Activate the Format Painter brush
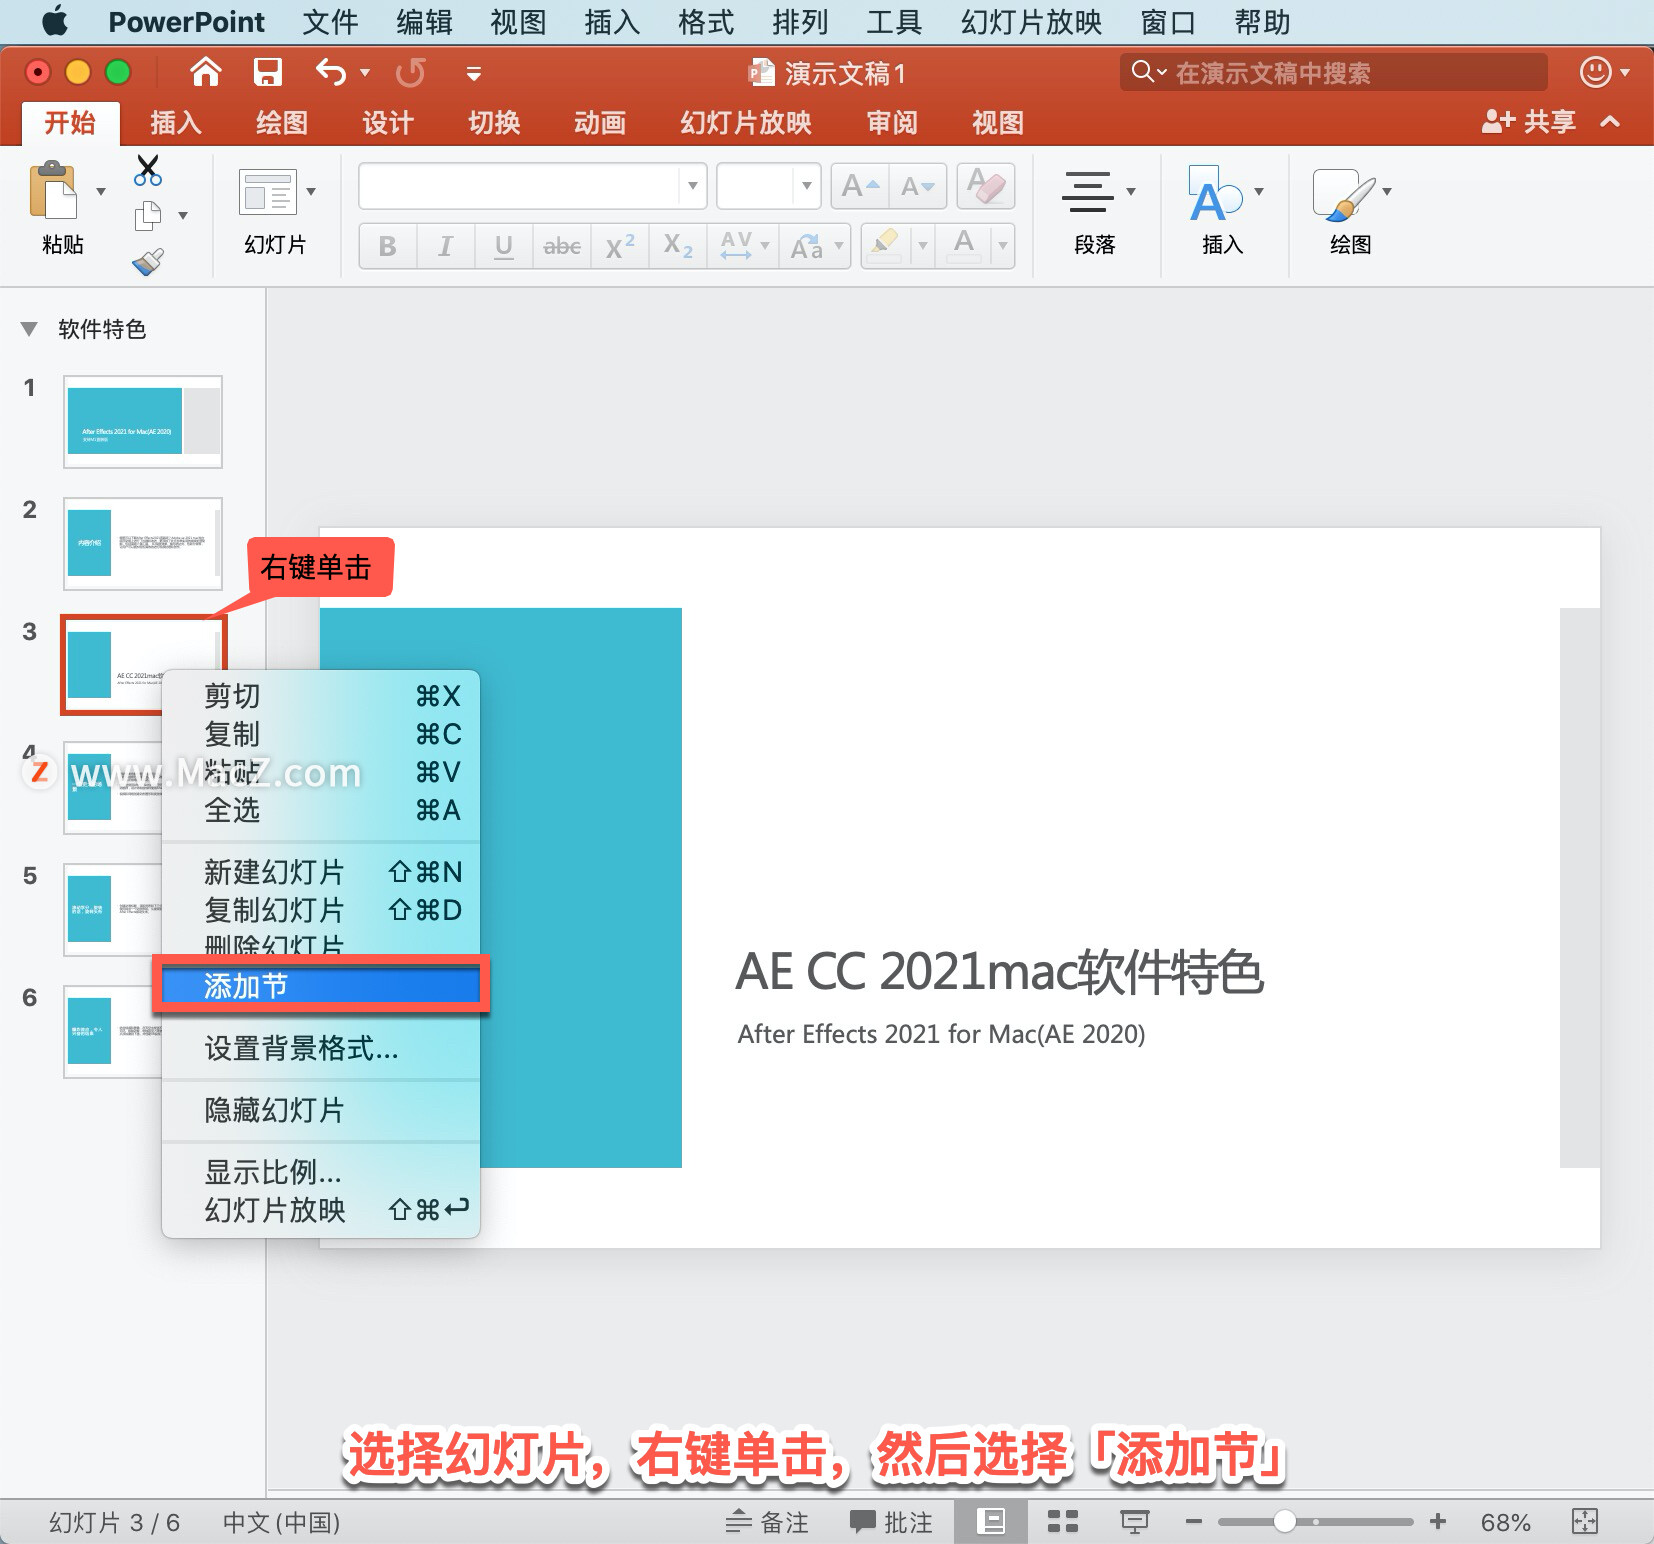The image size is (1654, 1544). pyautogui.click(x=148, y=262)
